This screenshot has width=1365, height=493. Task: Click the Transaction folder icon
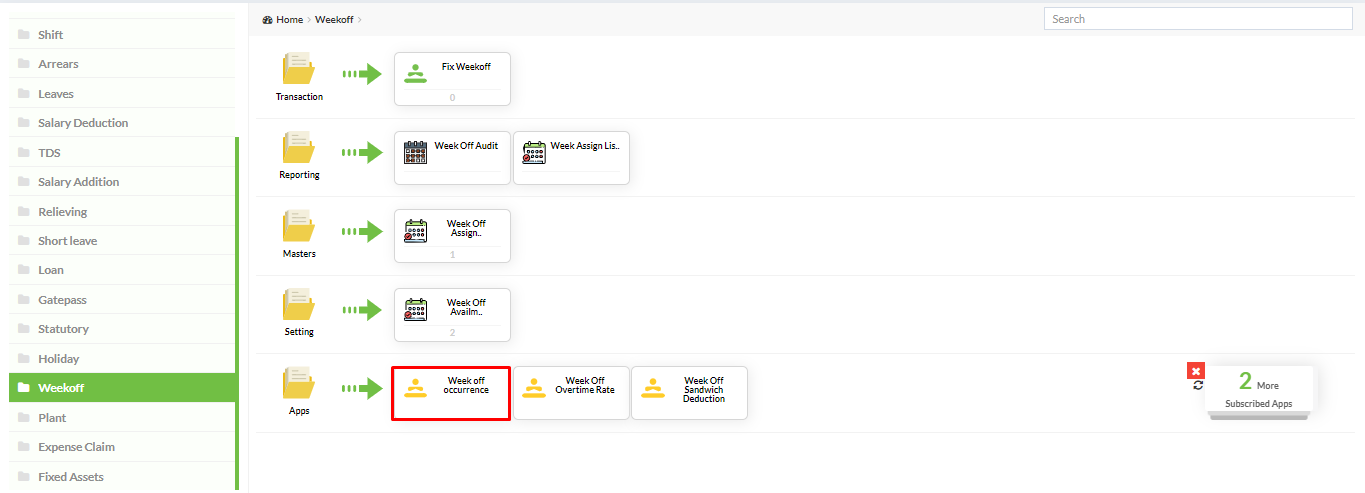(x=299, y=68)
